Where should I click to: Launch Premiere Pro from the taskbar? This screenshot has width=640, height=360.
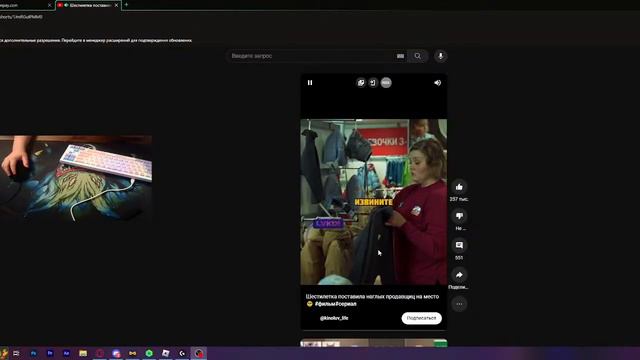50,353
